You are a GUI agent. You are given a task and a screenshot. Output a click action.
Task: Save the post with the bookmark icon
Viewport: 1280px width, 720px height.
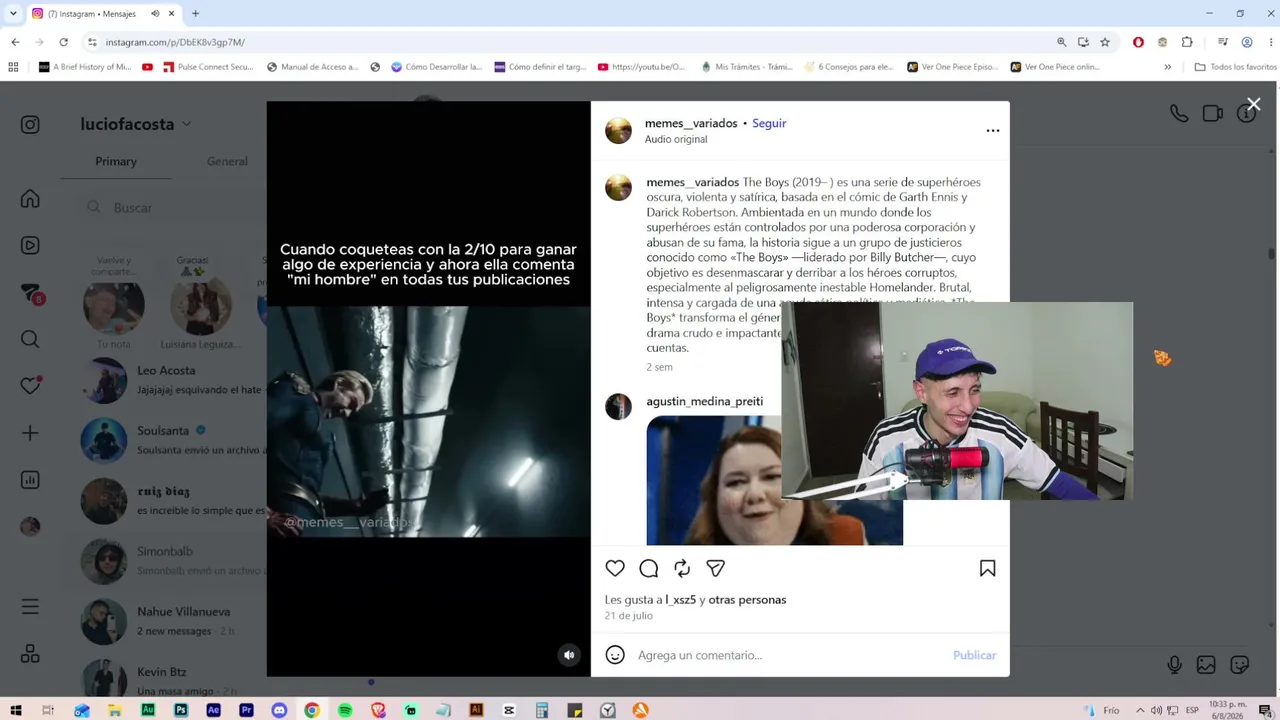[988, 568]
